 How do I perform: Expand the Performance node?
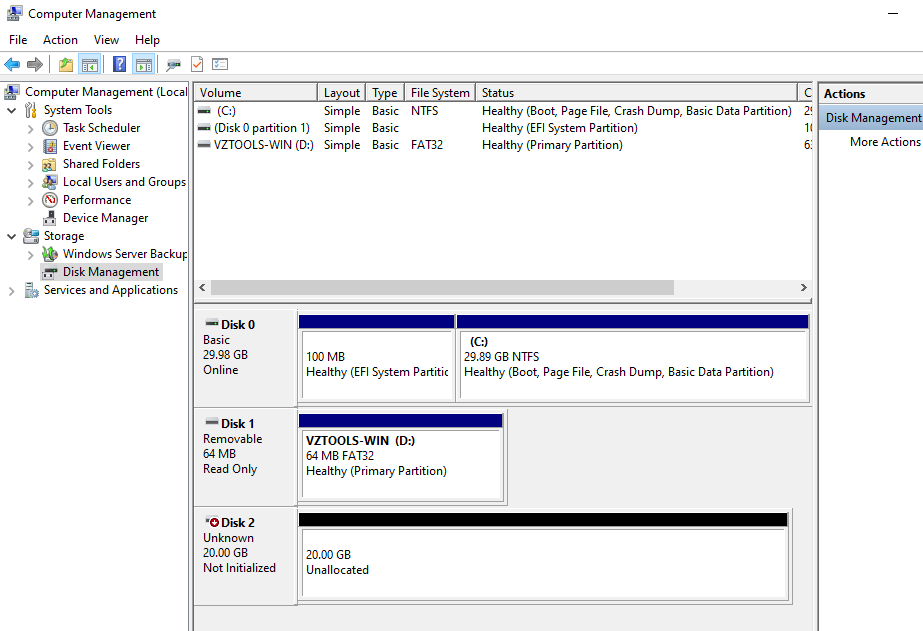coord(31,201)
